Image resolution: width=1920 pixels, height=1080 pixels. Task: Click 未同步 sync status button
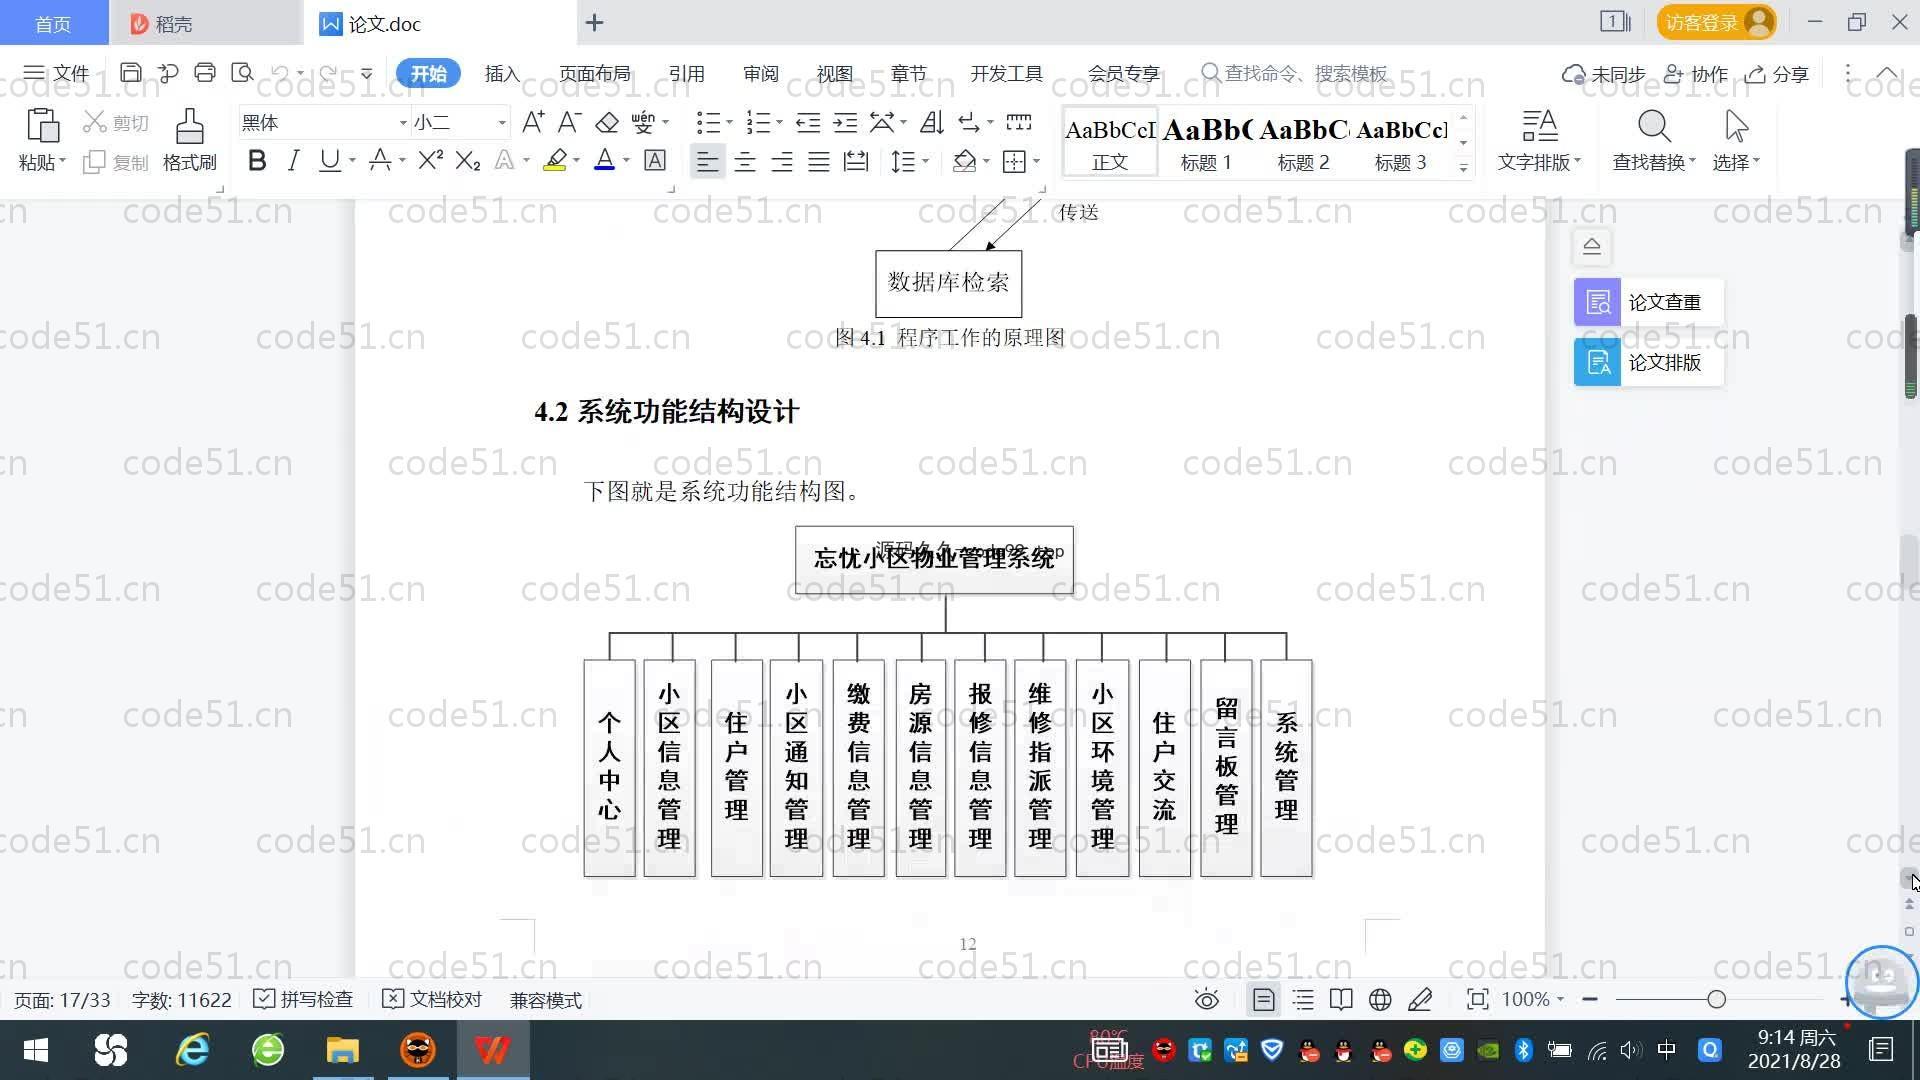1604,74
